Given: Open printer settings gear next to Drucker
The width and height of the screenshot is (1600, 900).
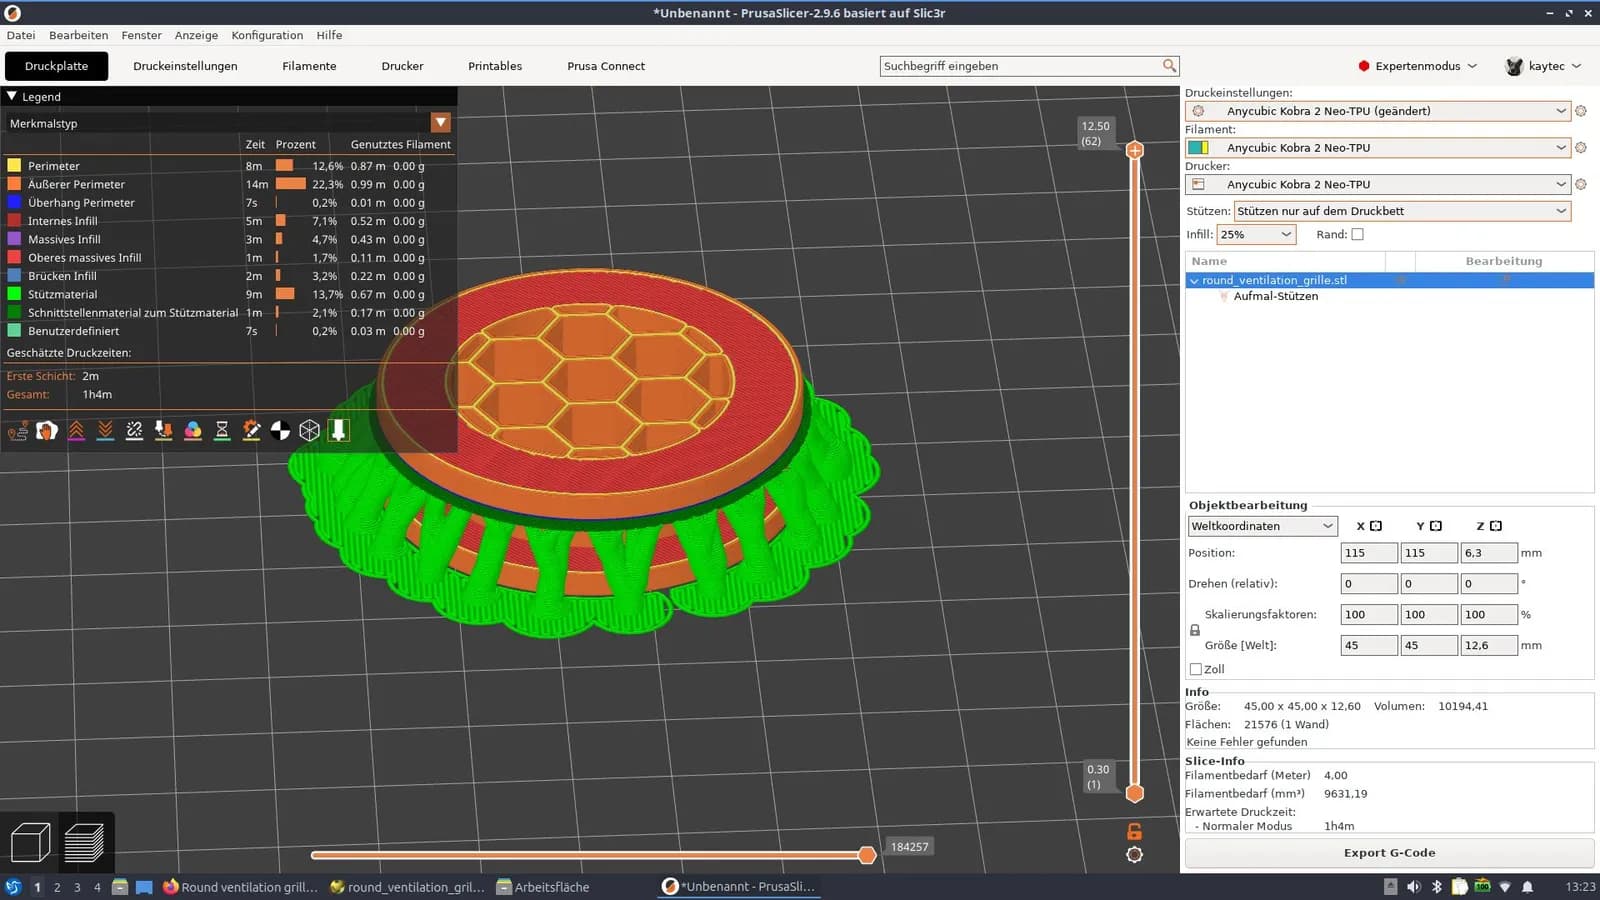Looking at the screenshot, I should click(x=1581, y=185).
